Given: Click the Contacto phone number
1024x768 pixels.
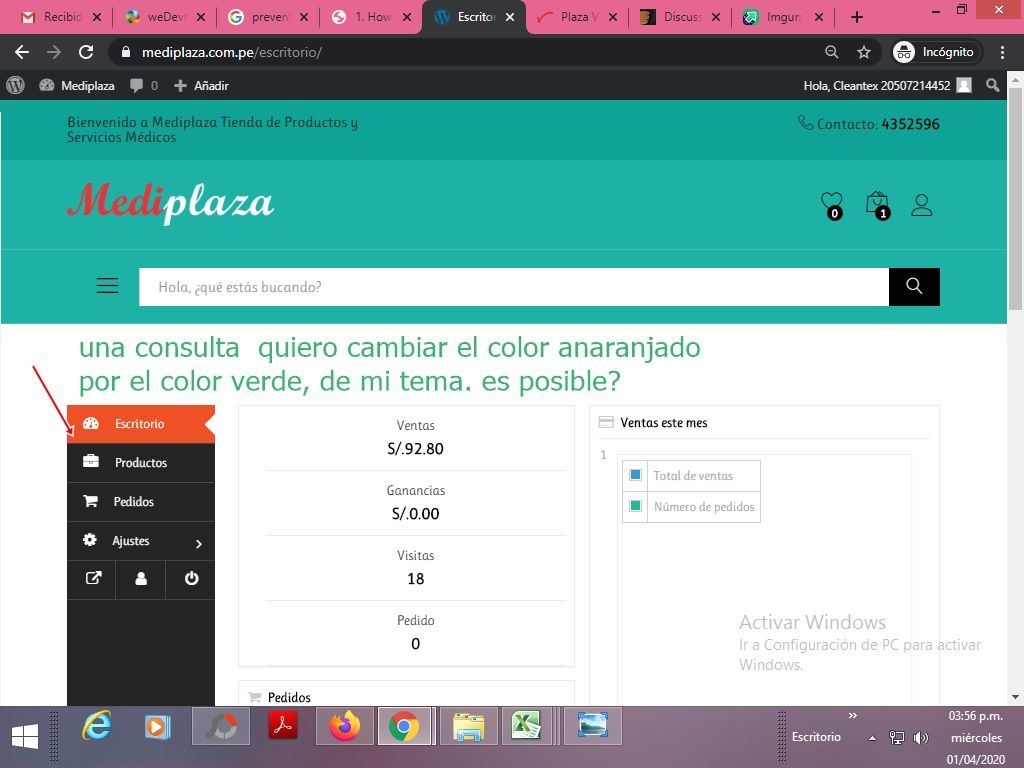Looking at the screenshot, I should click(910, 124).
